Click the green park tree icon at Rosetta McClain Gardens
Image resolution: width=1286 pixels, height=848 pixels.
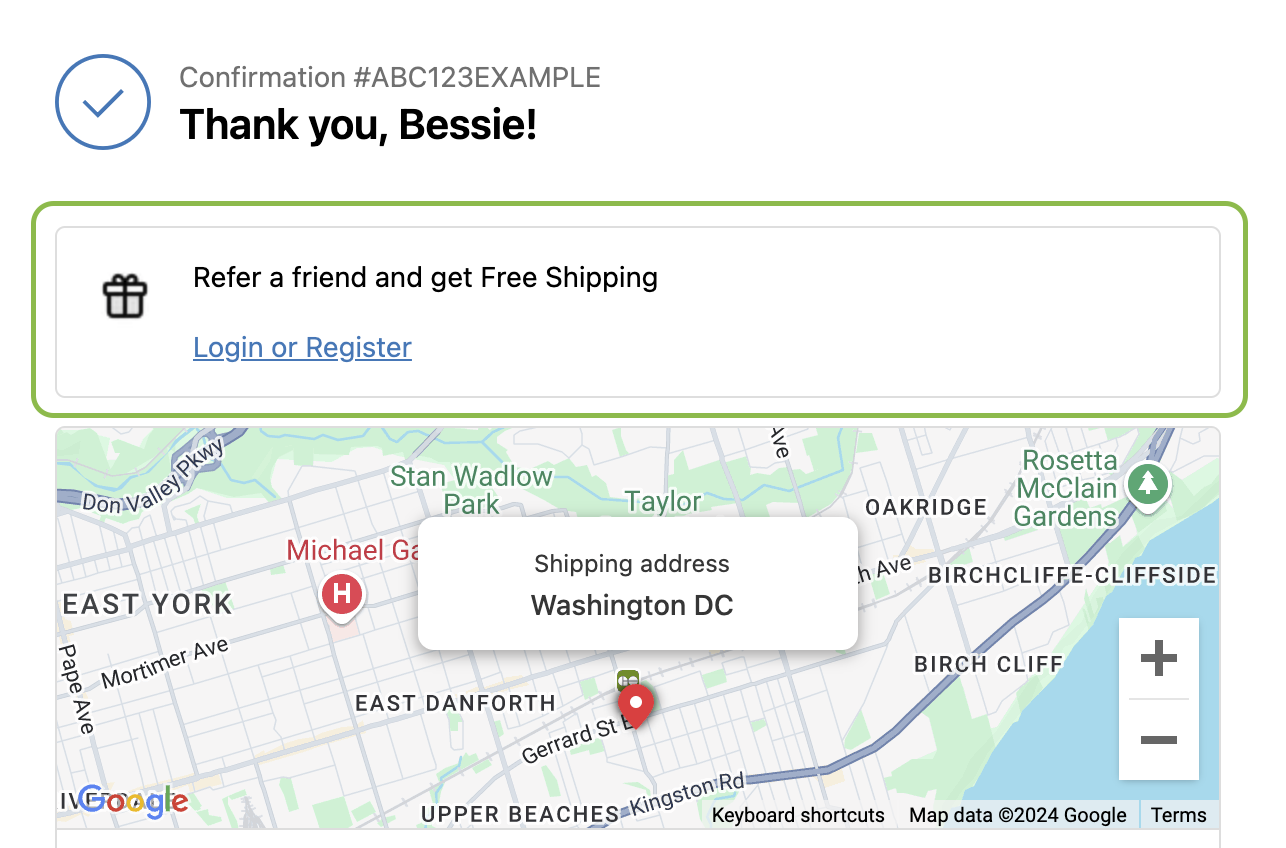coord(1148,484)
